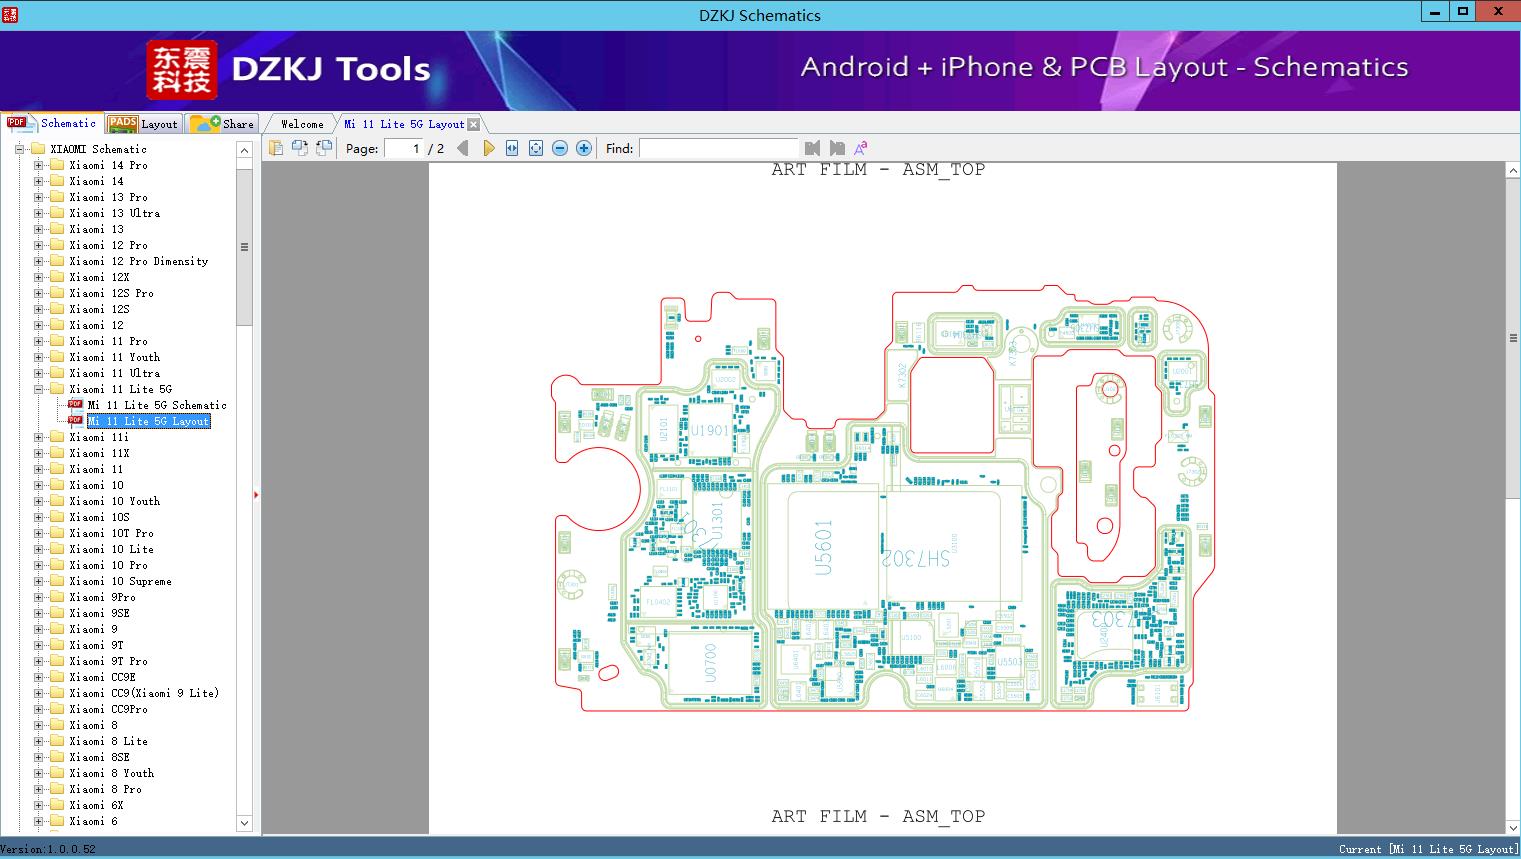1521x859 pixels.
Task: Select the Xiaomi 6X folder
Action: [97, 805]
